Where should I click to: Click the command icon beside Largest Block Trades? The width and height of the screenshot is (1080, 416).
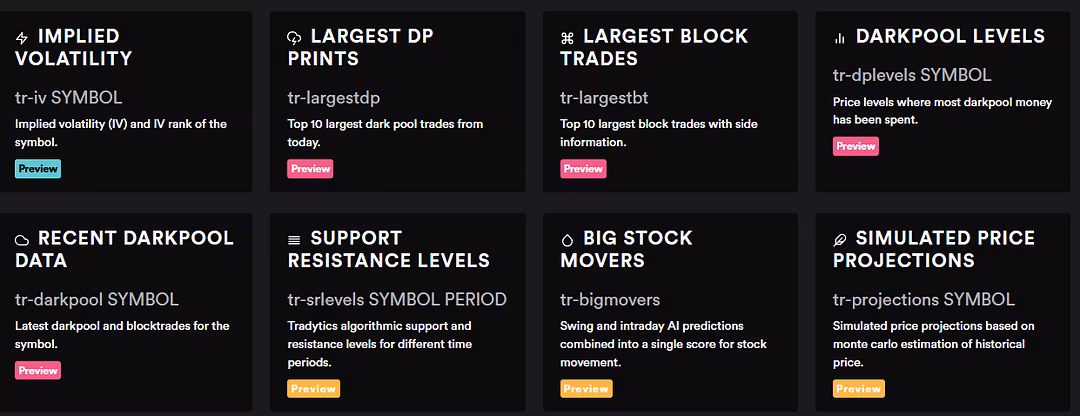[x=567, y=38]
